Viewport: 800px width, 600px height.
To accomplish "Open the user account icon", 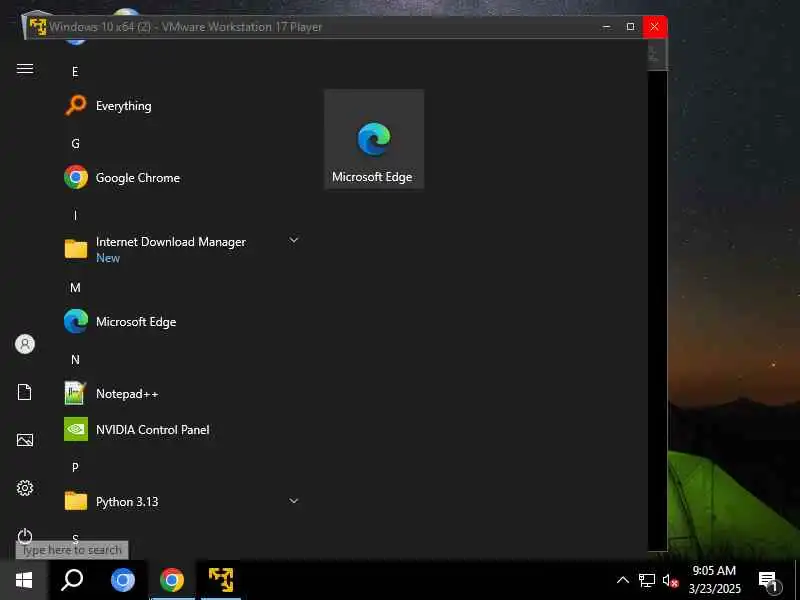I will pyautogui.click(x=25, y=344).
